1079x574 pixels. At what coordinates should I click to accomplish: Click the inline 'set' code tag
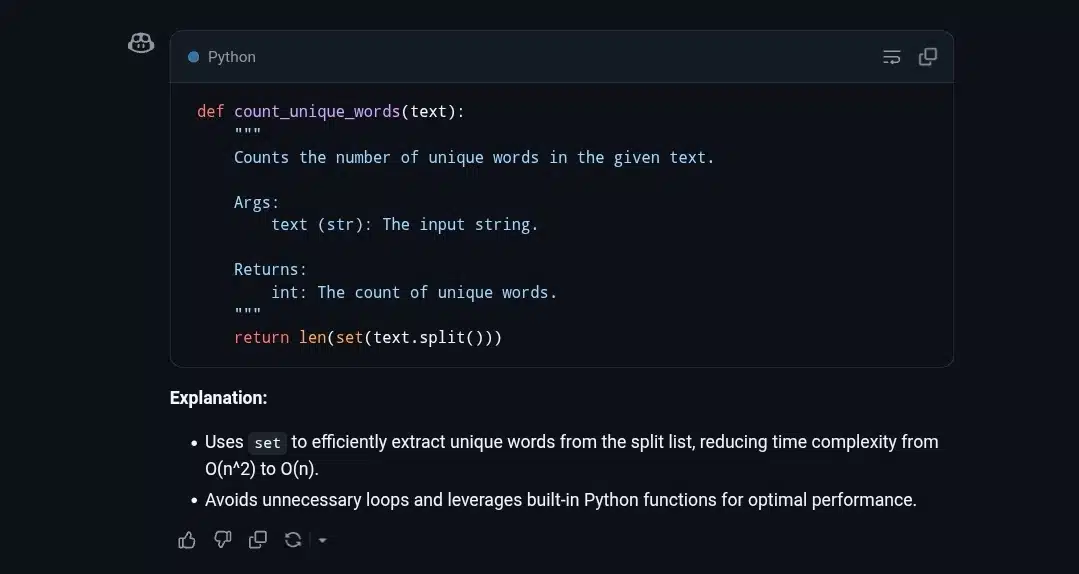[x=267, y=443]
